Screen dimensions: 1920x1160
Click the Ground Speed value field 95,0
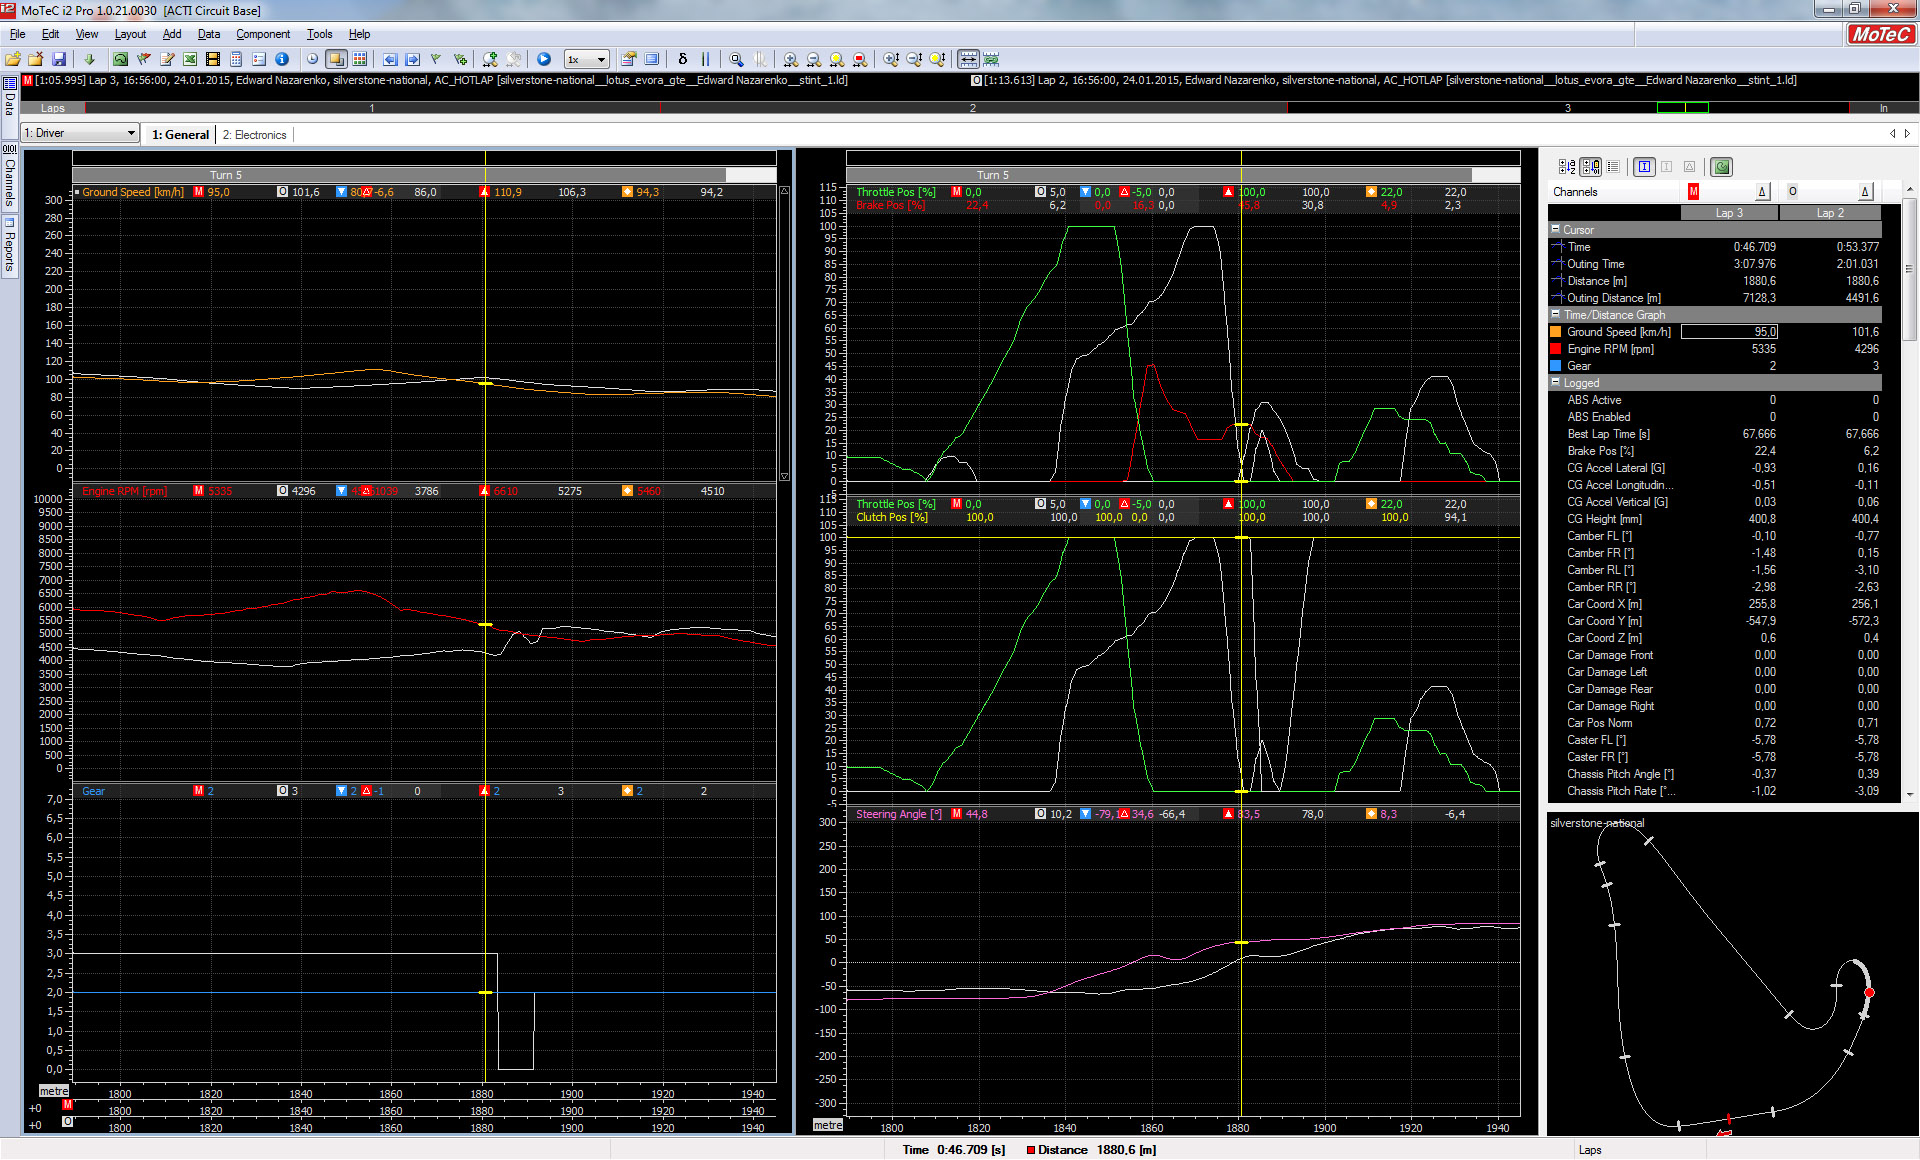[1729, 332]
